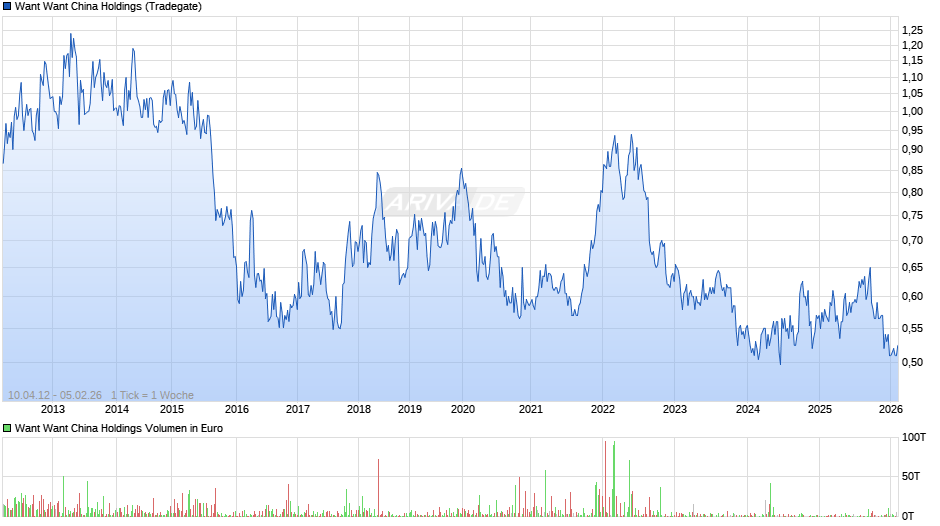Image resolution: width=940 pixels, height=526 pixels.
Task: Click the 2014 year label on the x-axis
Action: click(117, 409)
